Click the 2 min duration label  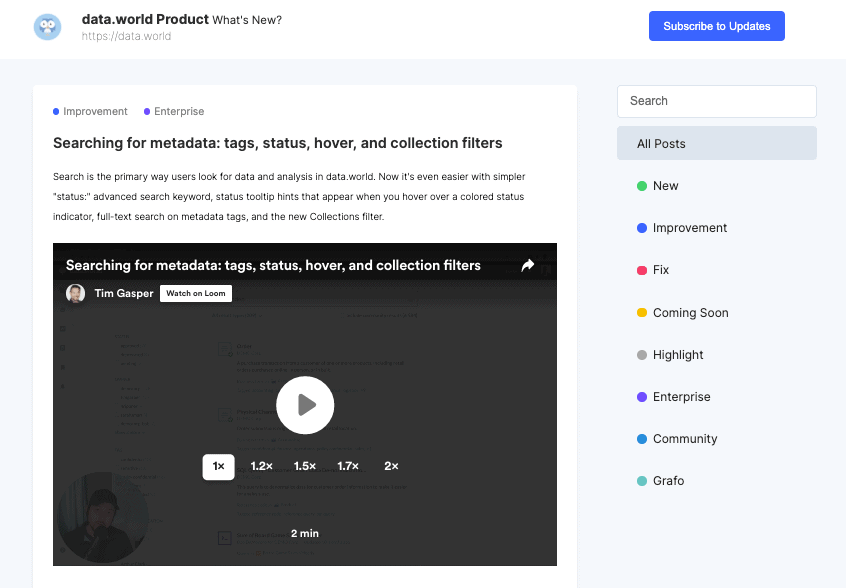click(305, 534)
